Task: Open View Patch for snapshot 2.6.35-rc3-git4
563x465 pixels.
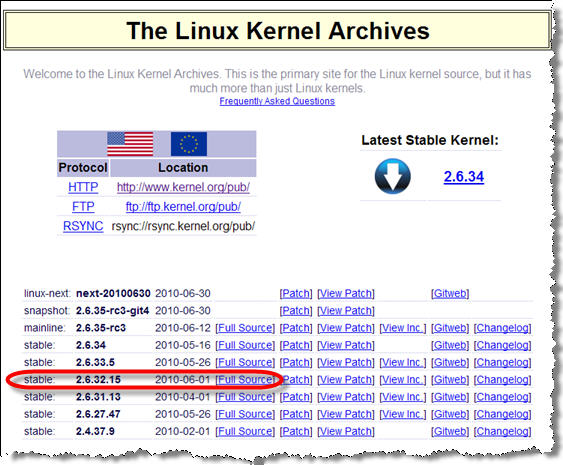Action: [346, 311]
